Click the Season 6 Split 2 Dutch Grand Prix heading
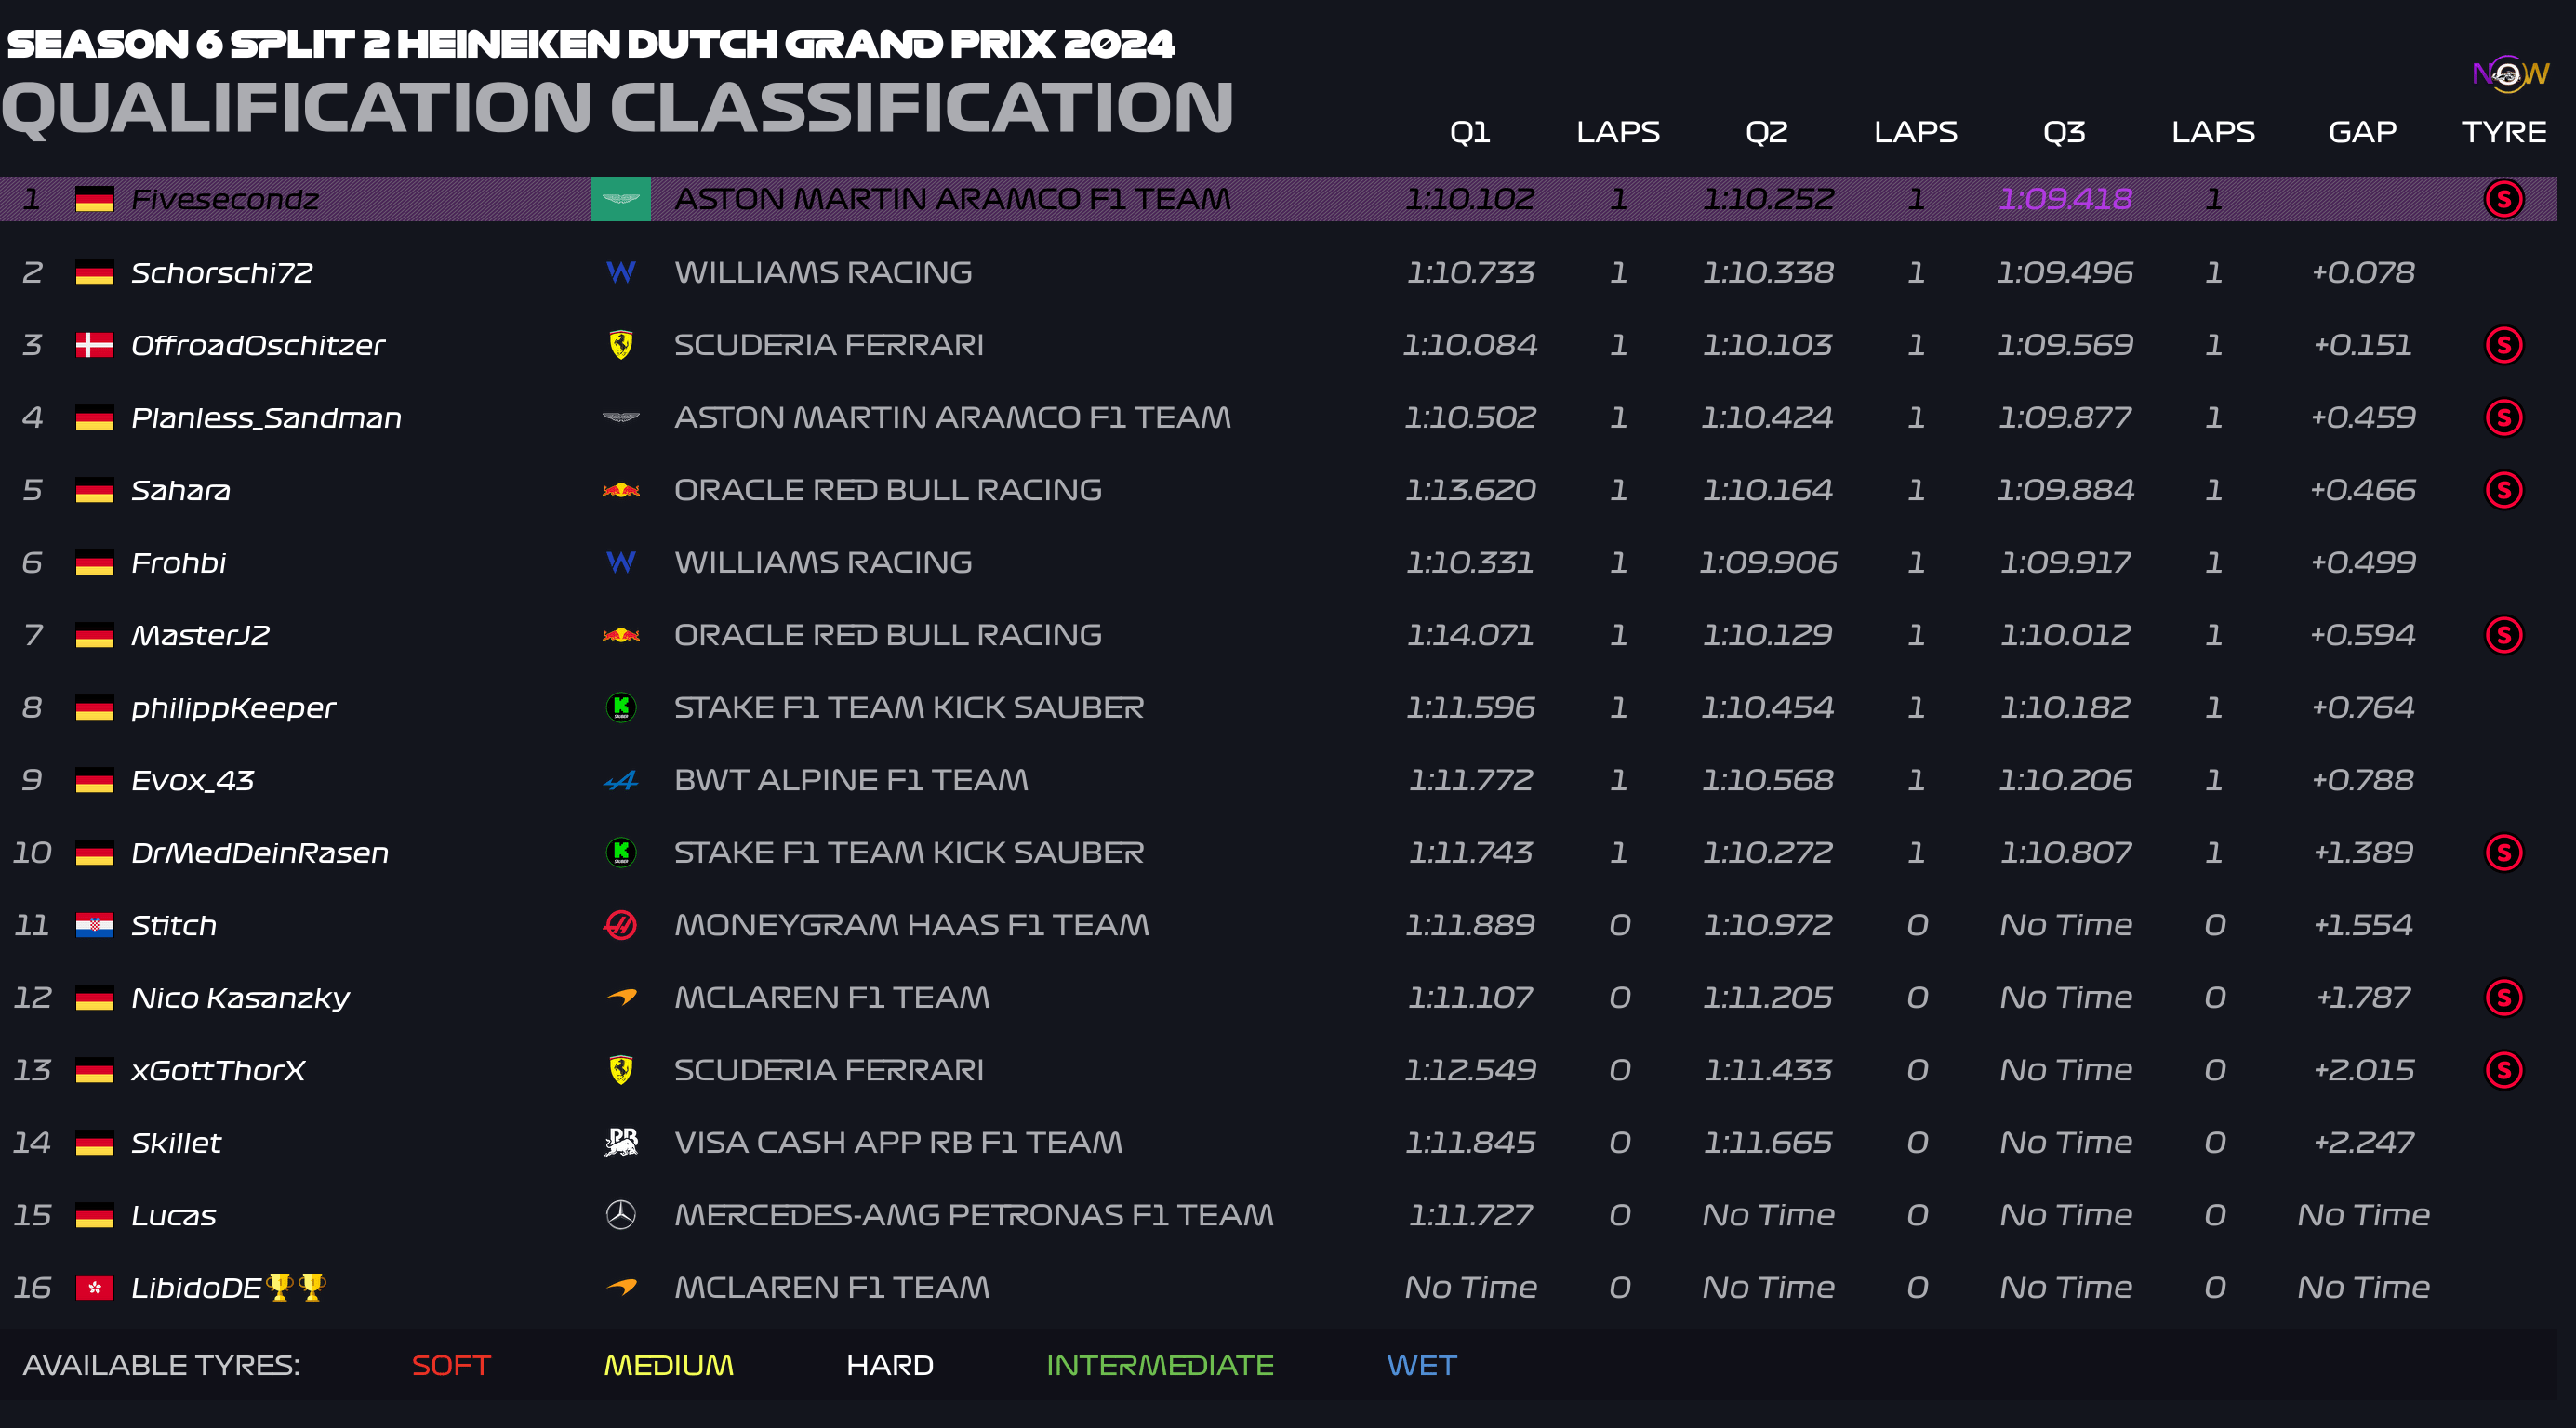Screen dimensions: 2576x1428 pyautogui.click(x=590, y=43)
